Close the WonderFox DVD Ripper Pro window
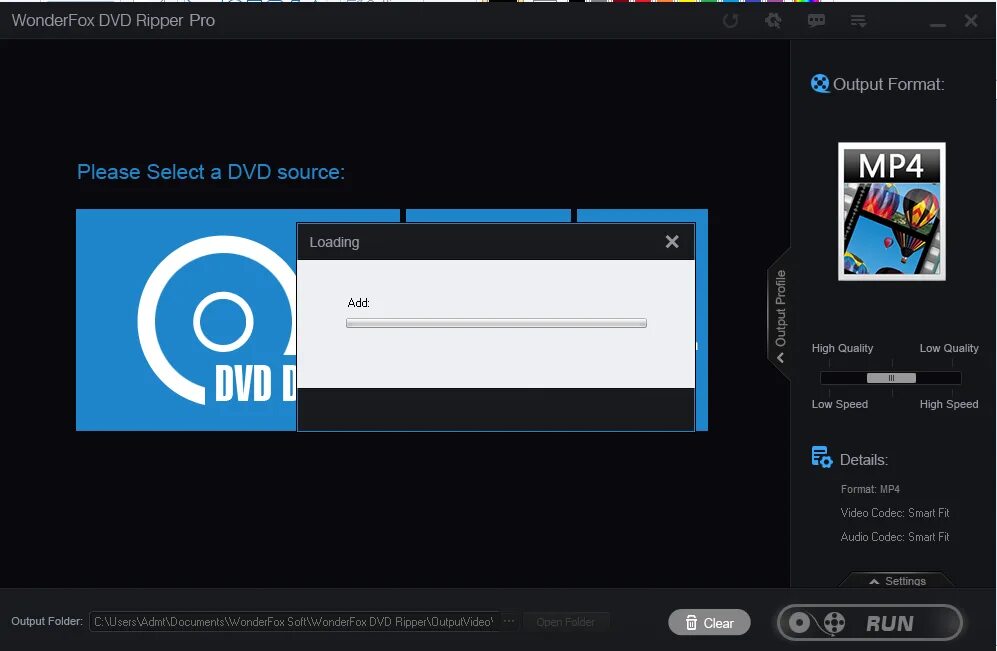 [x=971, y=20]
